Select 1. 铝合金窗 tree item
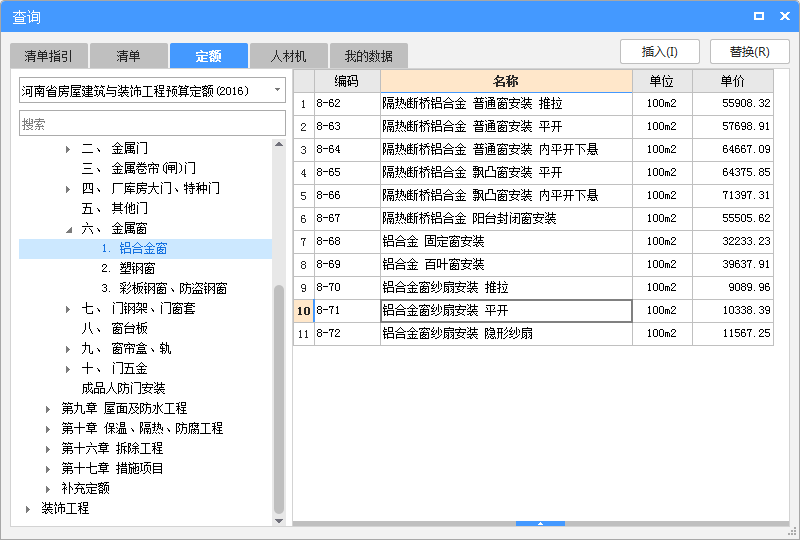800x540 pixels. 134,249
